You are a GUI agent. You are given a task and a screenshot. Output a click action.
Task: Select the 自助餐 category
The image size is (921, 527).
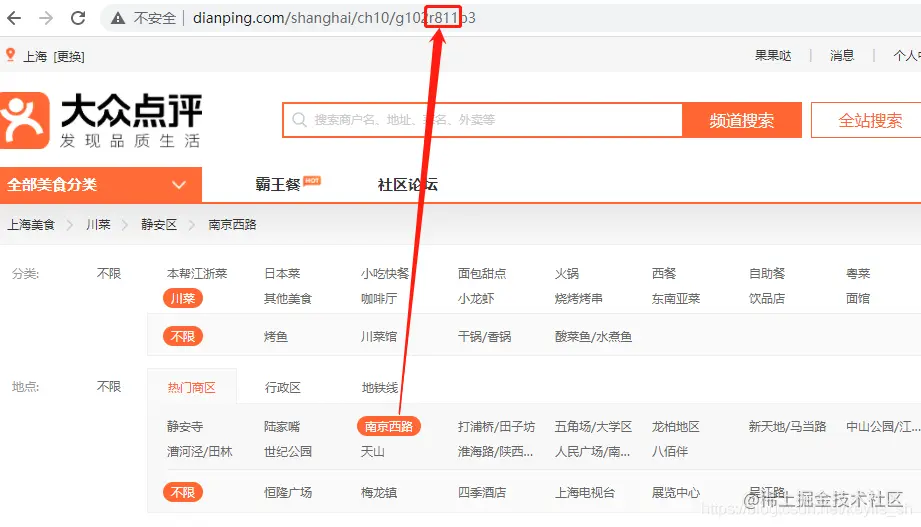click(x=767, y=273)
